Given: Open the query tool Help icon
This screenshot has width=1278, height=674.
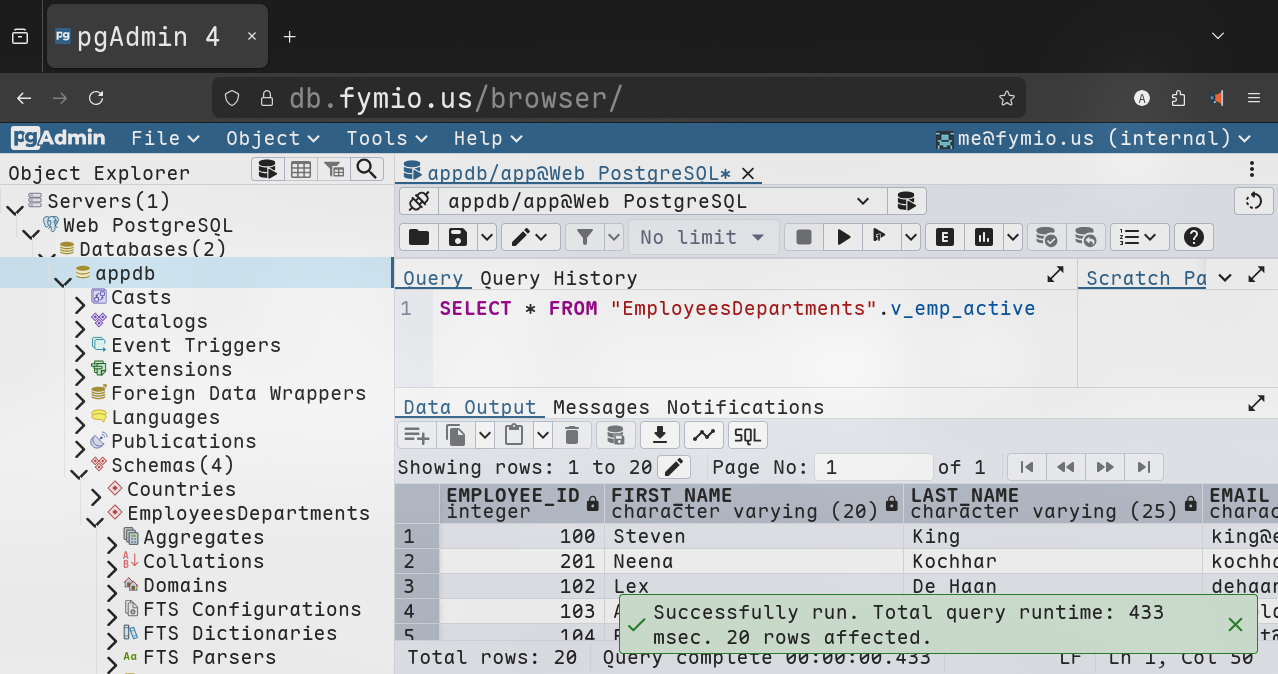Looking at the screenshot, I should pos(1193,237).
